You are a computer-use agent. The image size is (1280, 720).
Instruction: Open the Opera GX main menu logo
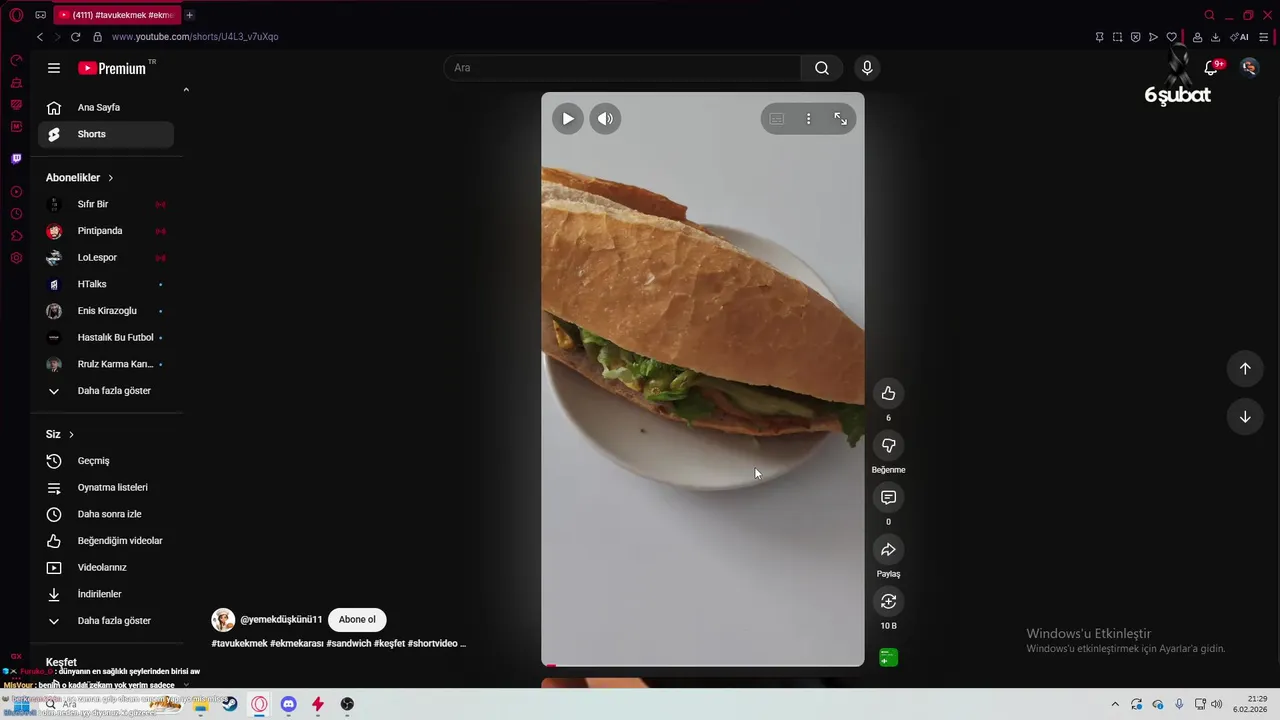click(16, 15)
